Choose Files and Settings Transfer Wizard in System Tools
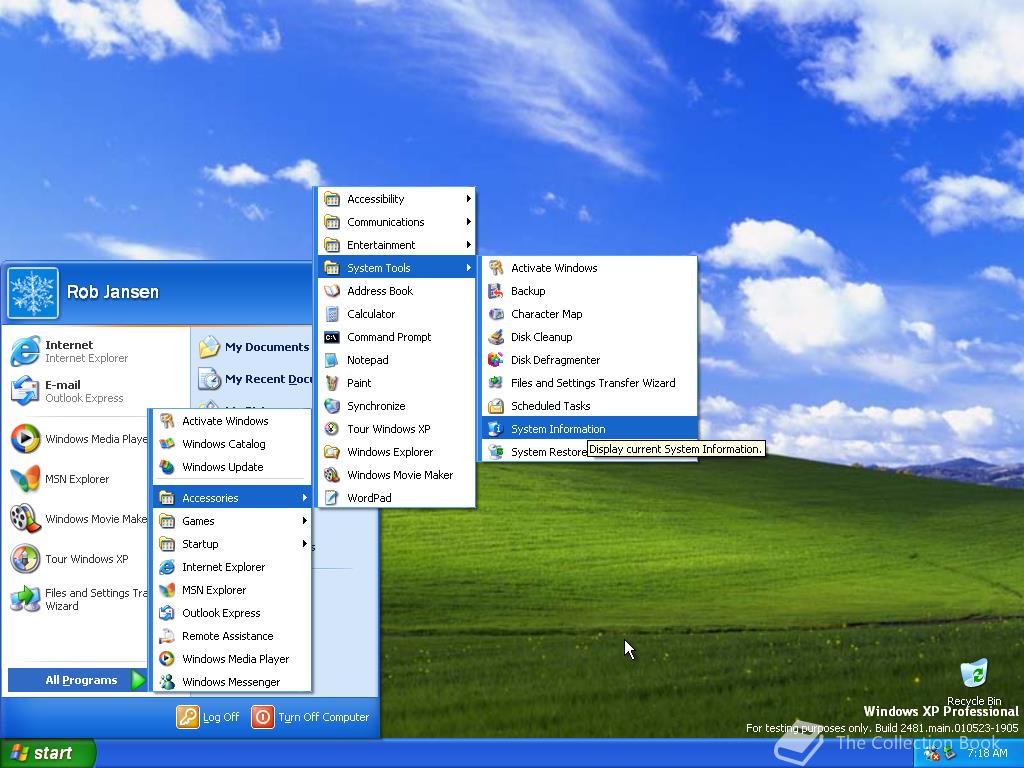The image size is (1024, 768). coord(590,383)
